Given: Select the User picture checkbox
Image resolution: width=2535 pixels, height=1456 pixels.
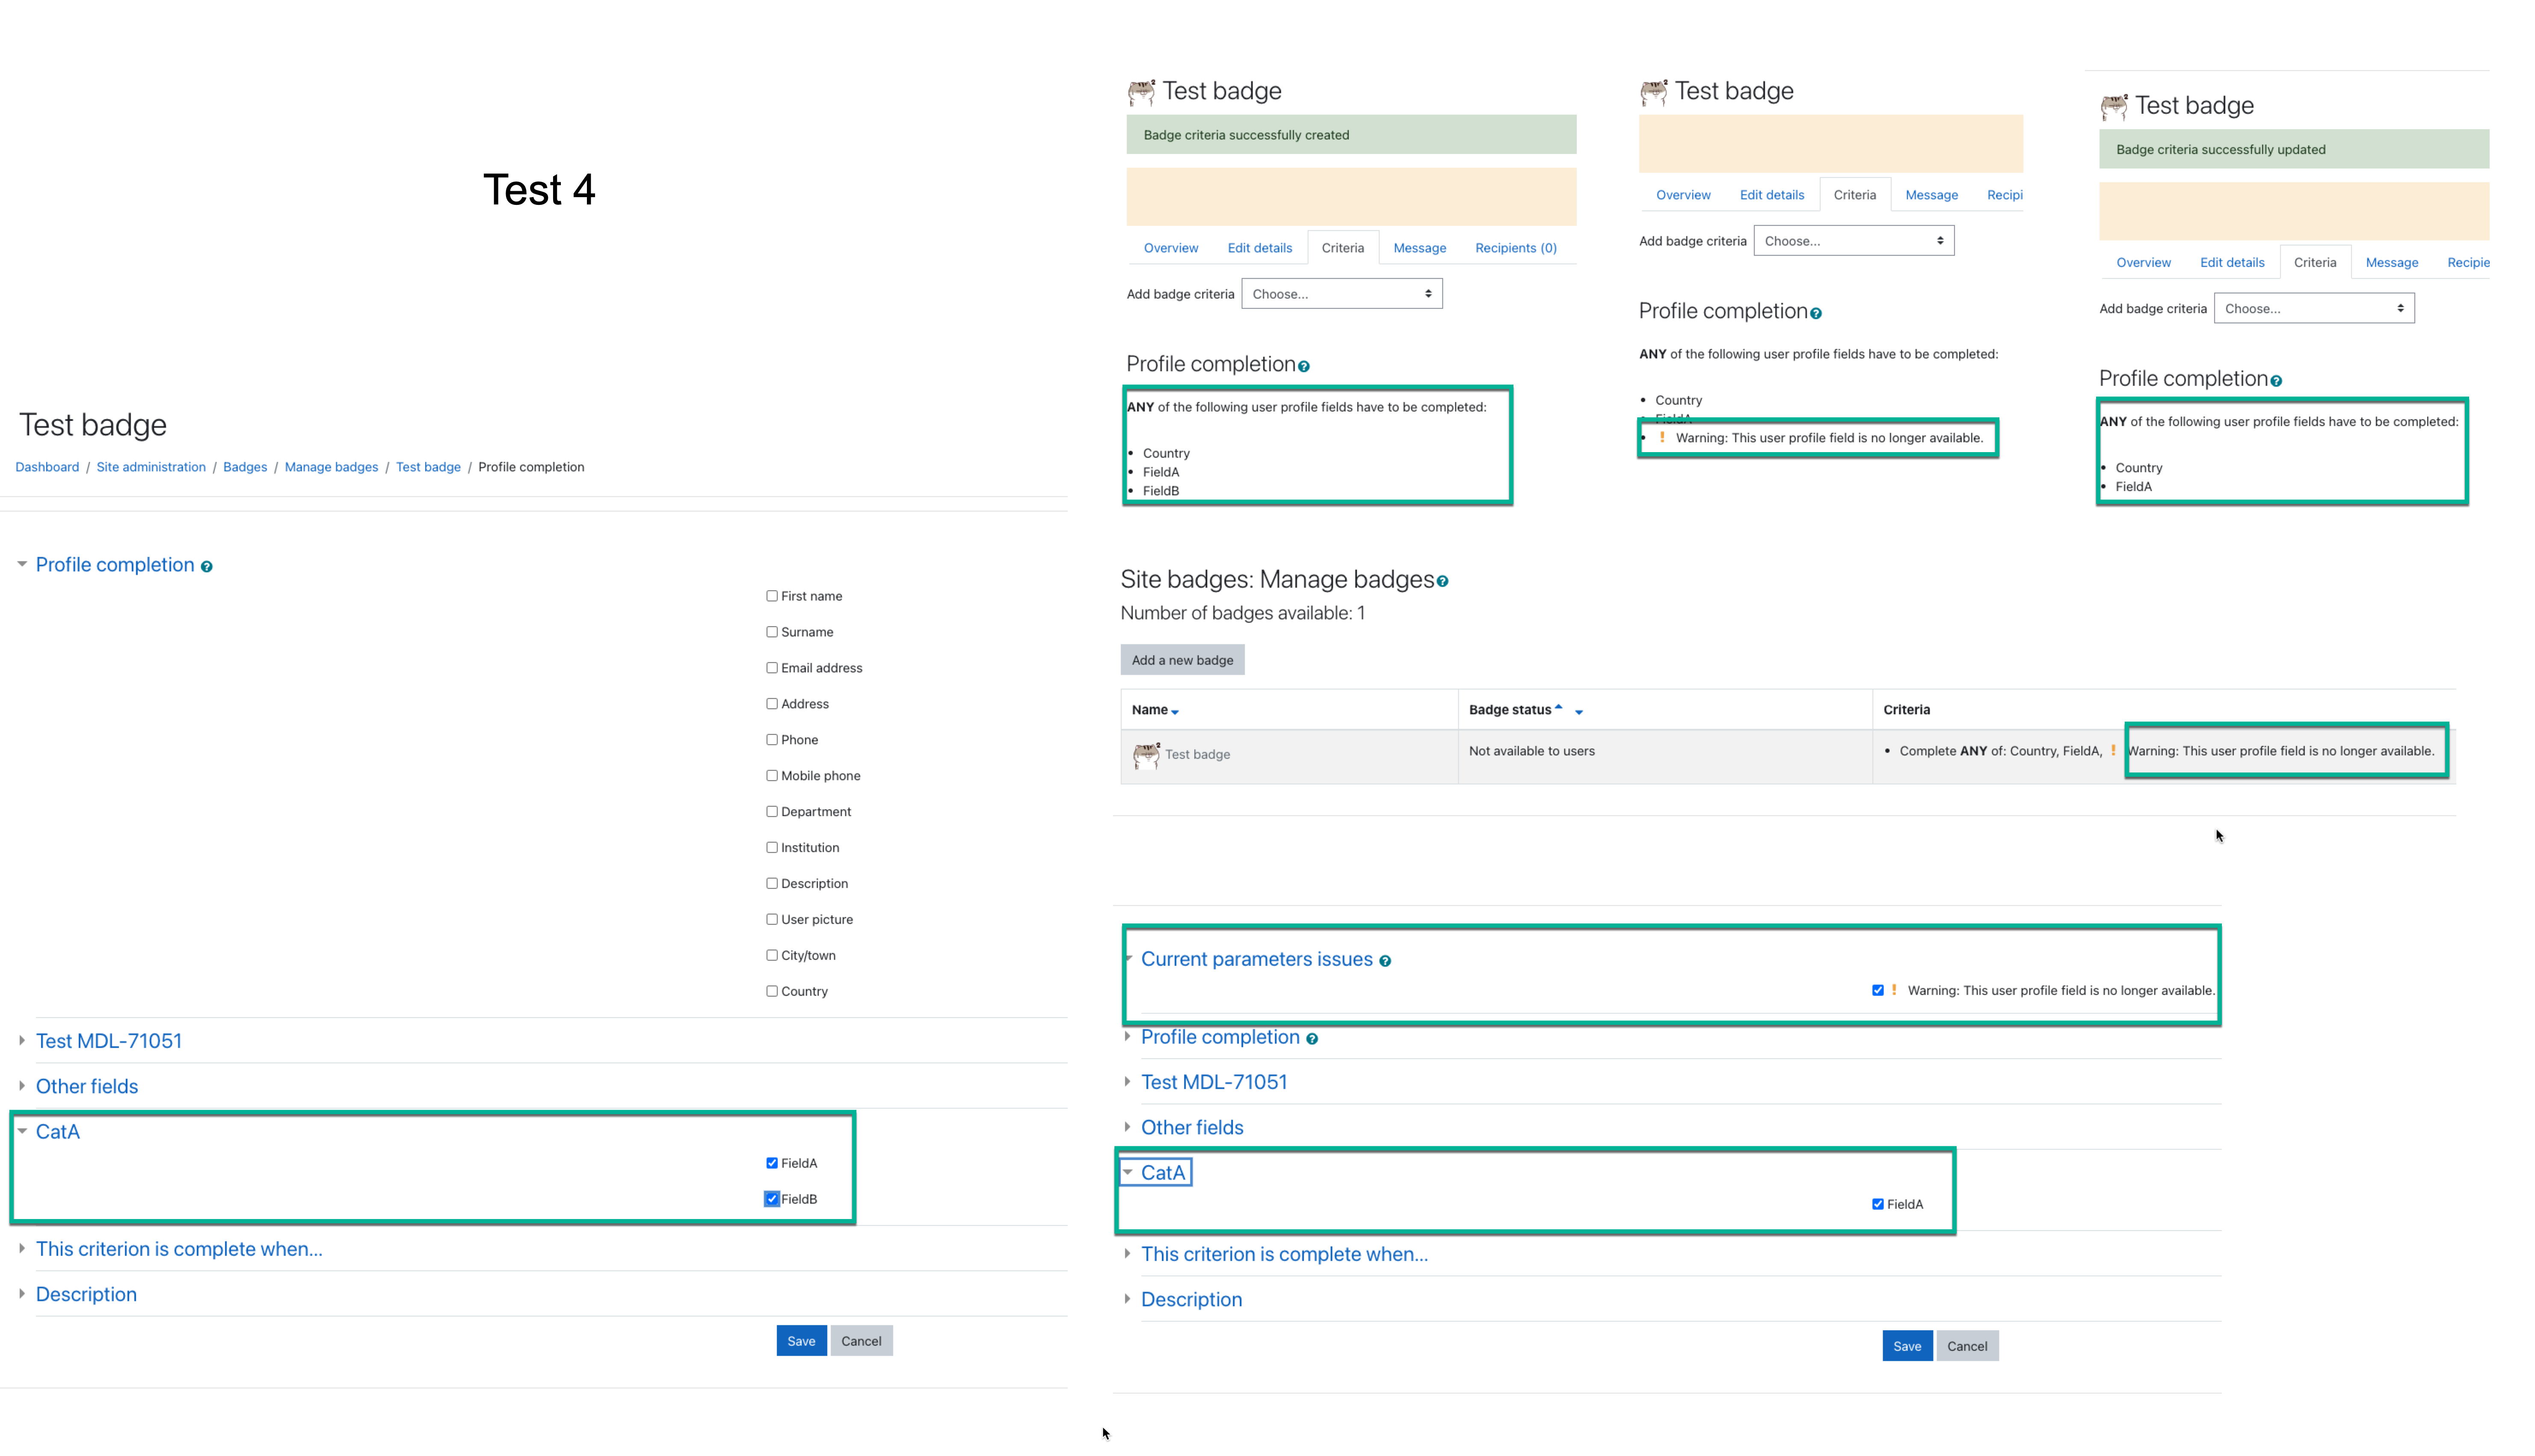Looking at the screenshot, I should click(x=772, y=920).
